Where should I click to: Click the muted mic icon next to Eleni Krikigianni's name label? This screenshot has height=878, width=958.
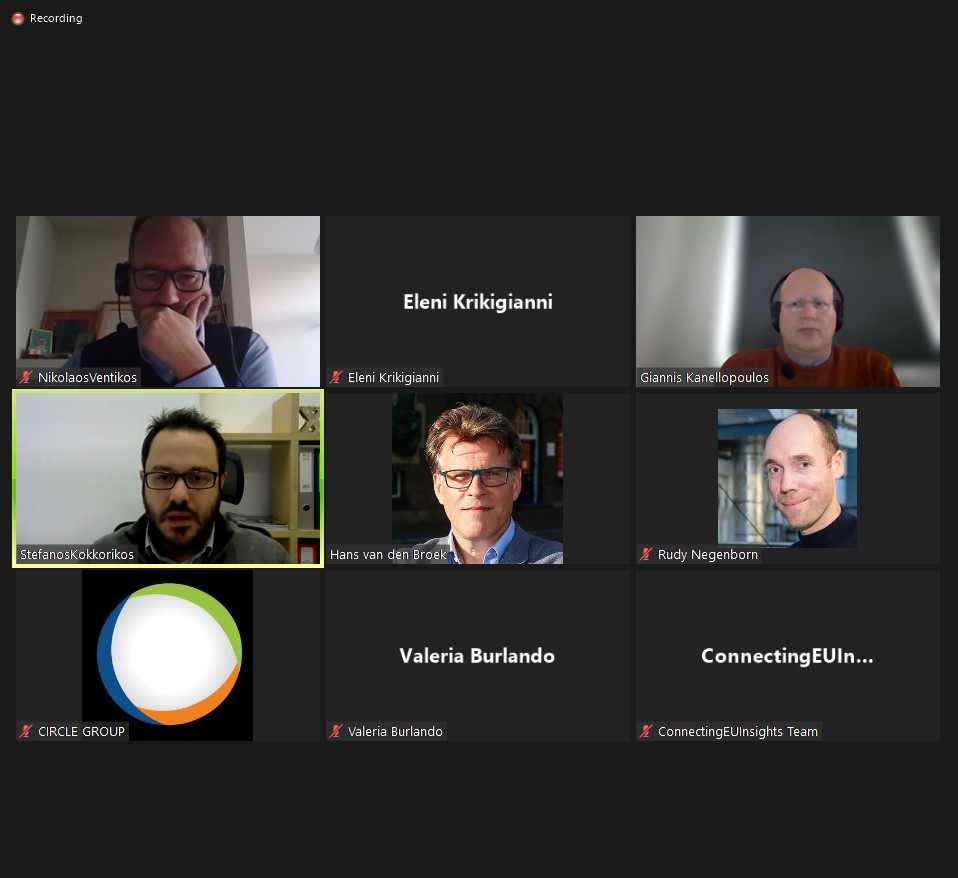click(x=336, y=377)
